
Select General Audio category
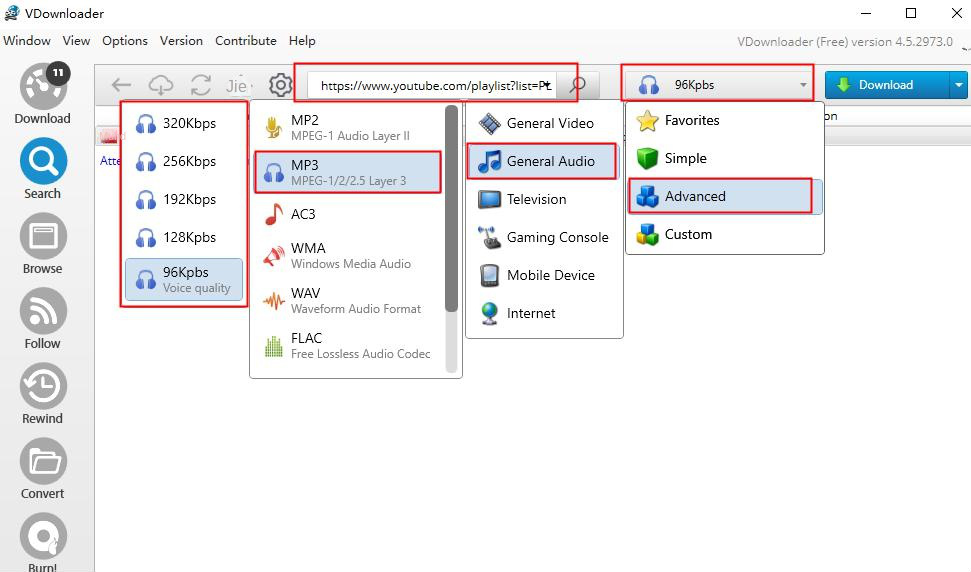click(x=544, y=161)
